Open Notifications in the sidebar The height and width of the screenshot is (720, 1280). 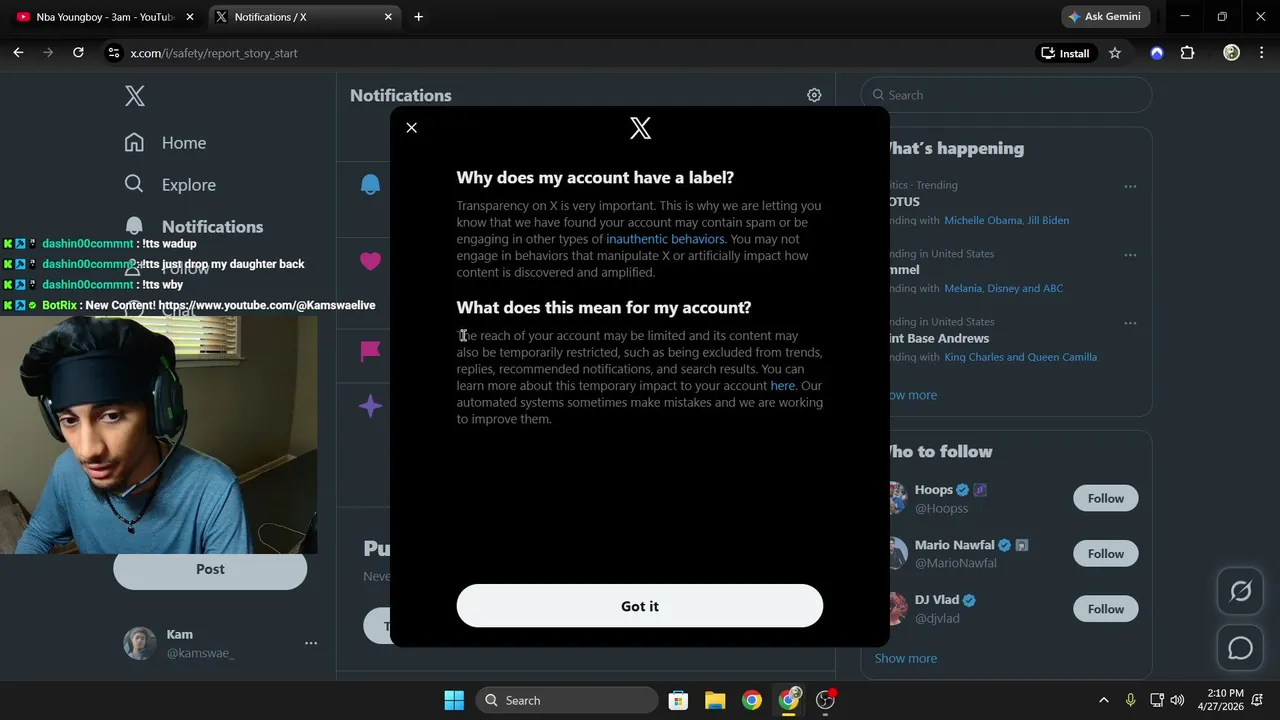212,227
